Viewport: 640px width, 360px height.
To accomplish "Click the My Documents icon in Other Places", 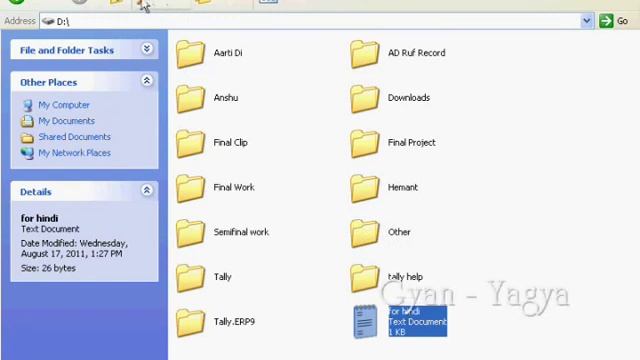I will (x=27, y=121).
